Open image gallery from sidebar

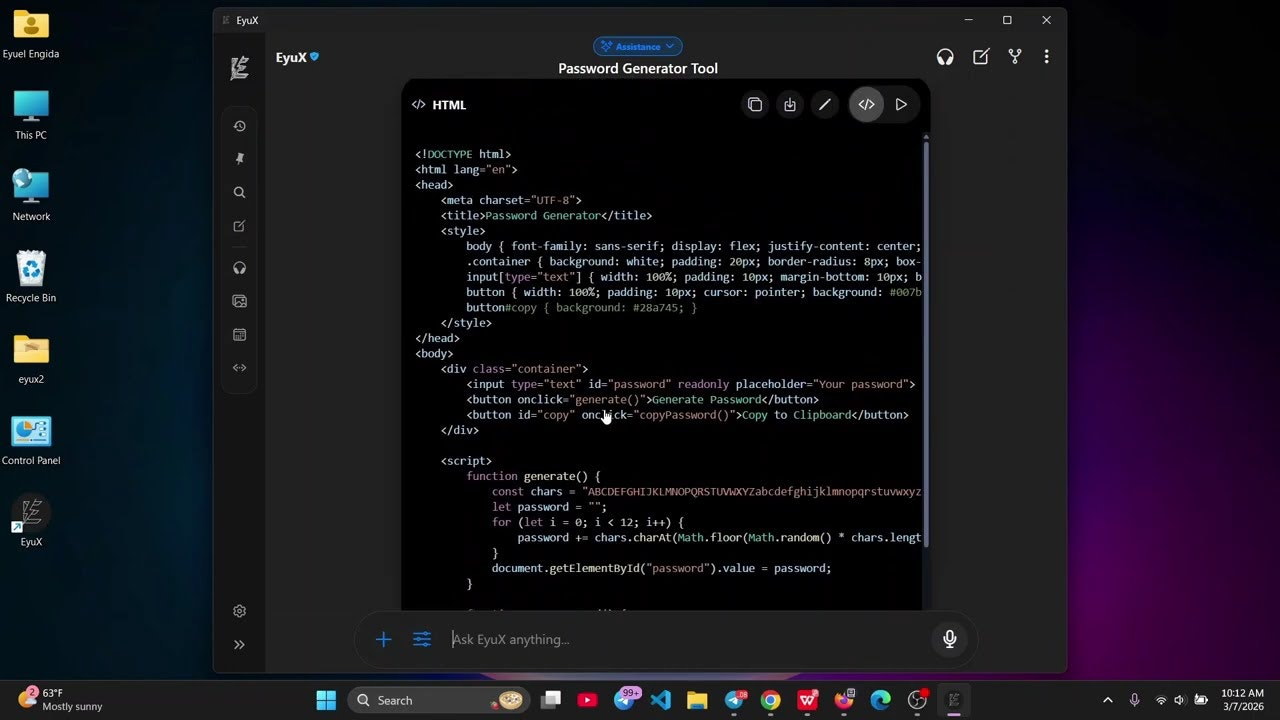coord(239,301)
